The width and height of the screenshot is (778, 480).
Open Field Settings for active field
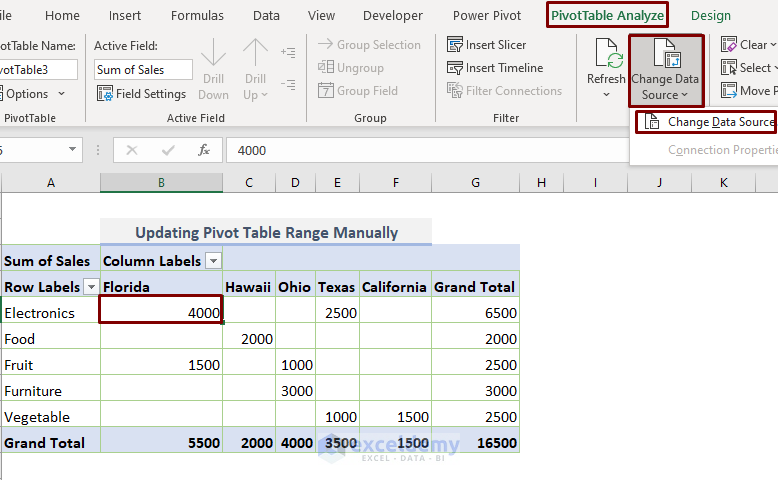click(141, 93)
